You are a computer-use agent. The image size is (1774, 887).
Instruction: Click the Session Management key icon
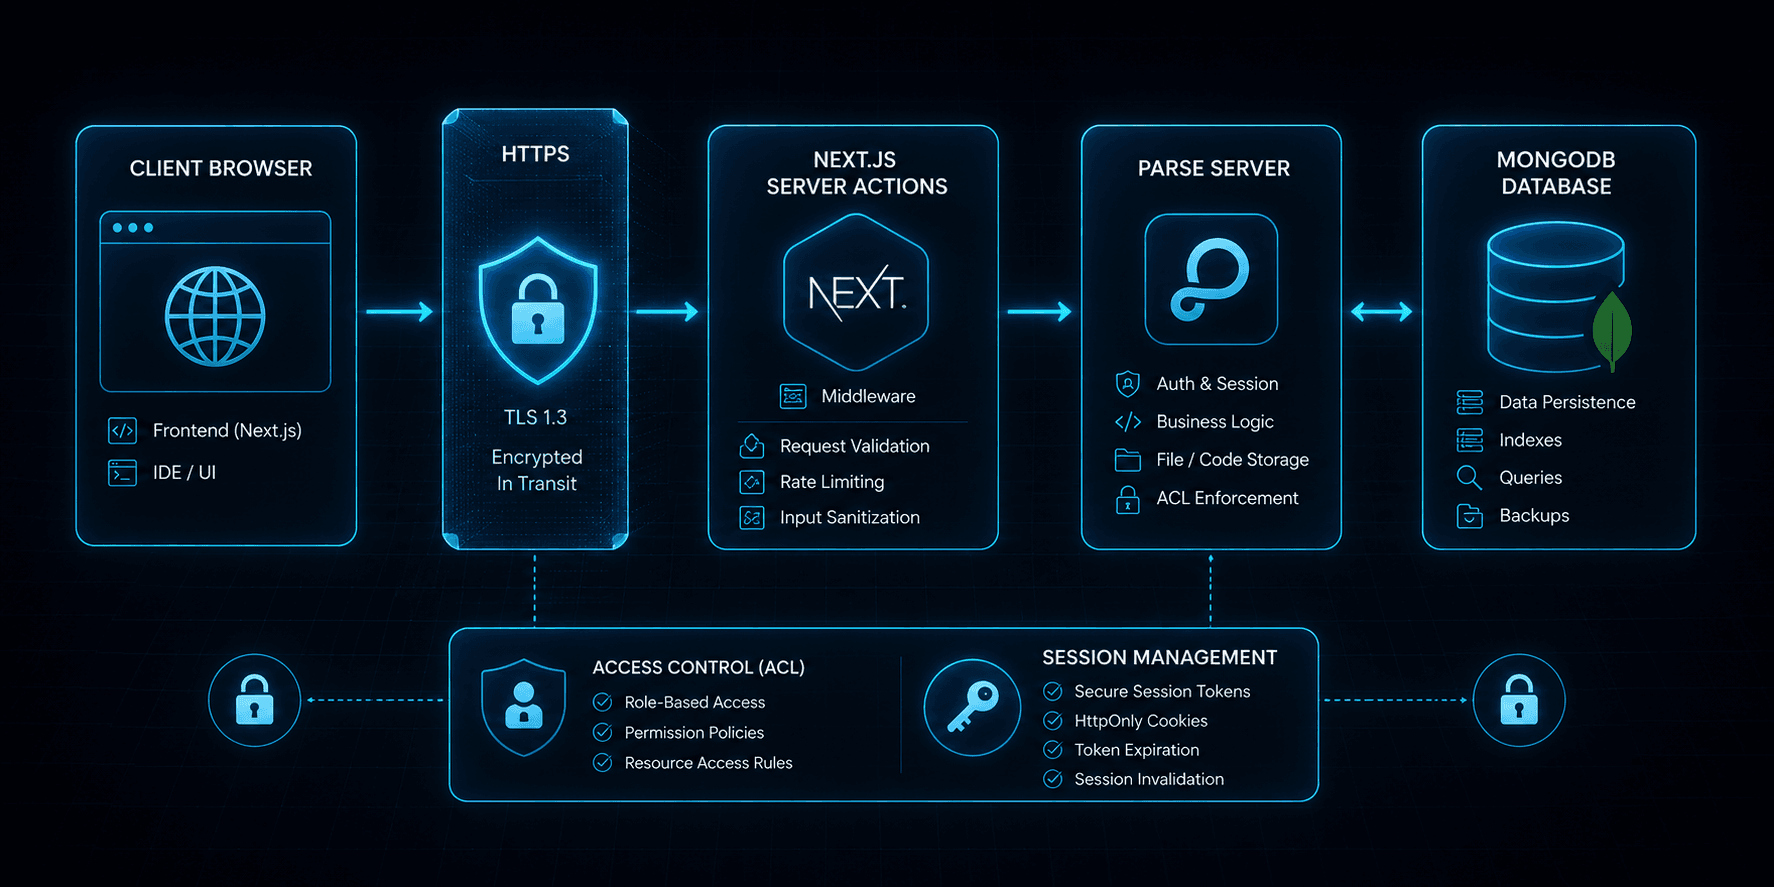click(x=972, y=708)
